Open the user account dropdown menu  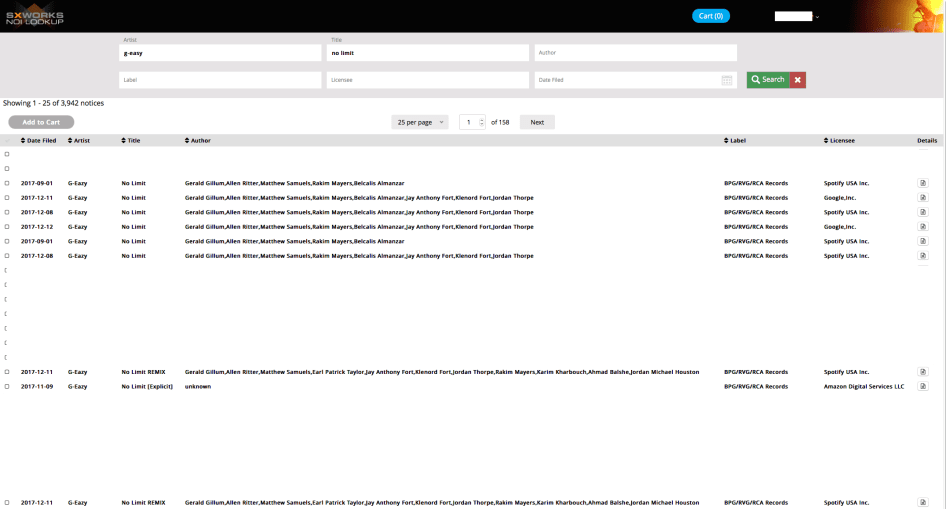tap(797, 16)
